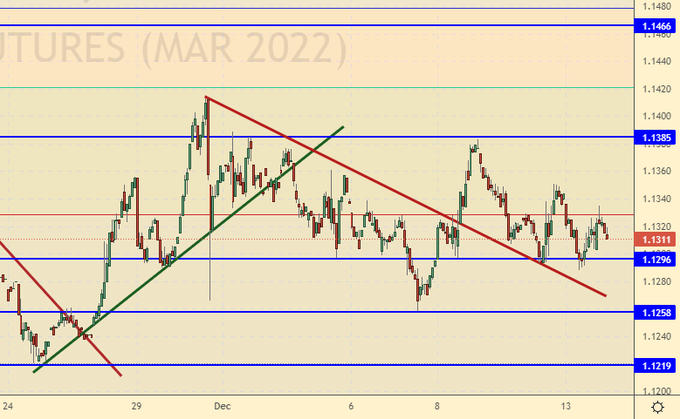Click the 24 date on time axis

pyautogui.click(x=9, y=407)
